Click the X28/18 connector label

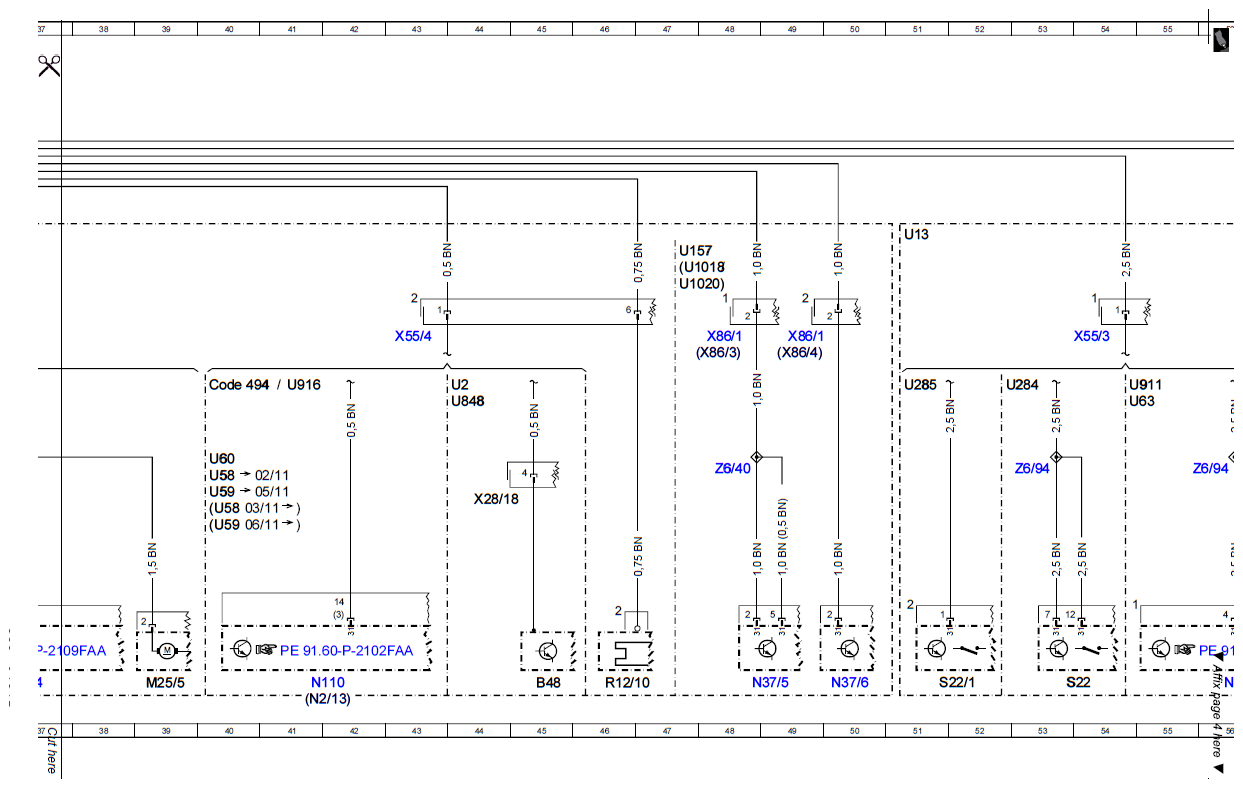click(x=496, y=497)
